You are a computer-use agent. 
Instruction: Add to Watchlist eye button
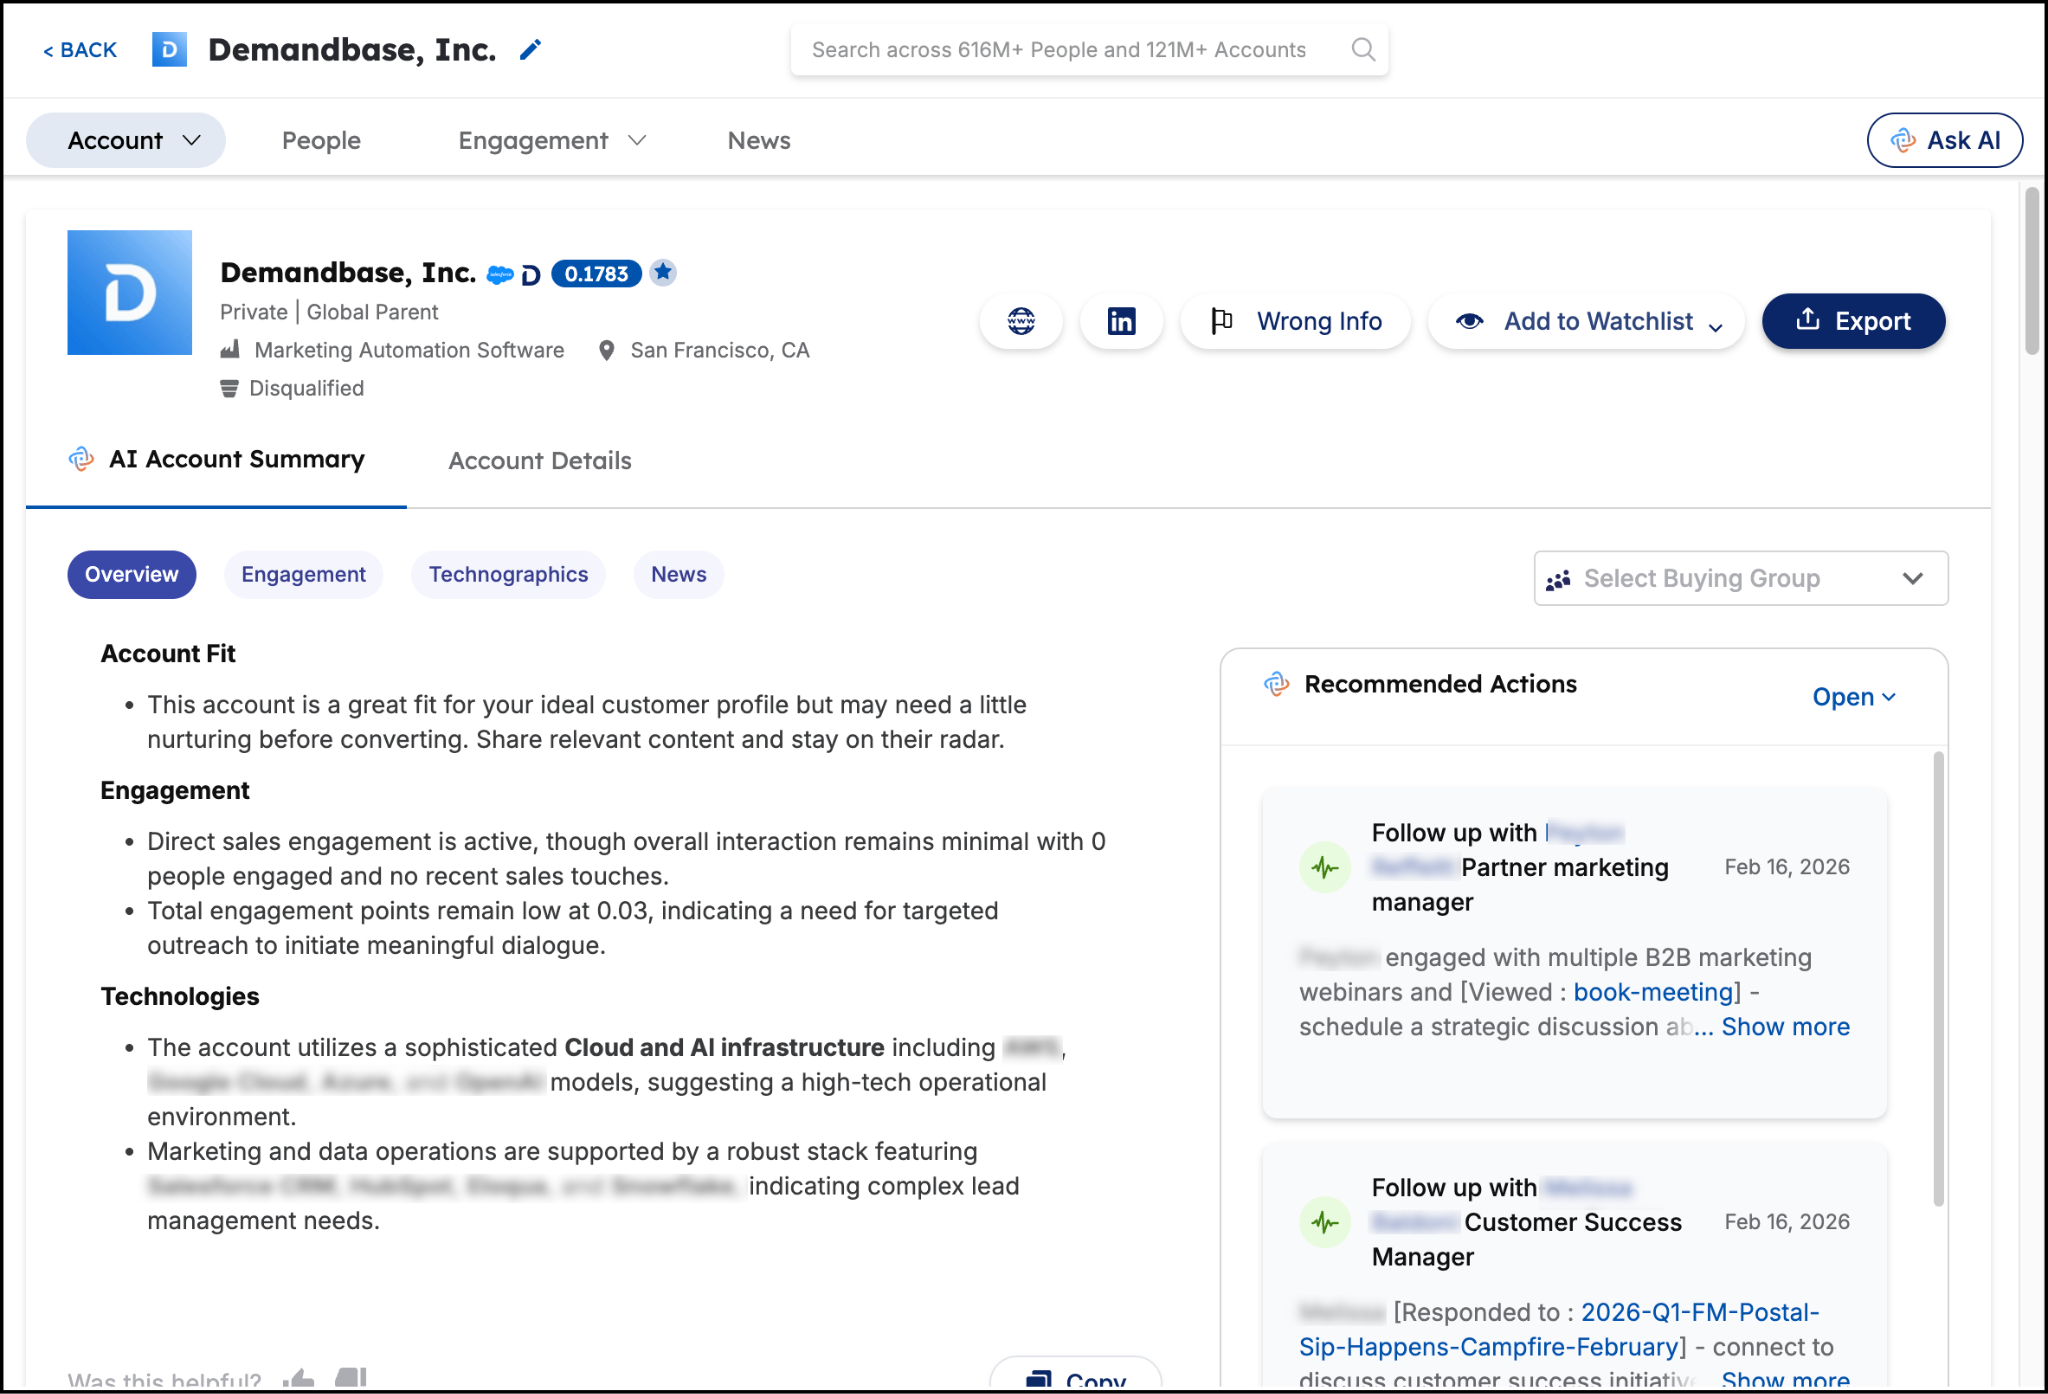tap(1586, 321)
